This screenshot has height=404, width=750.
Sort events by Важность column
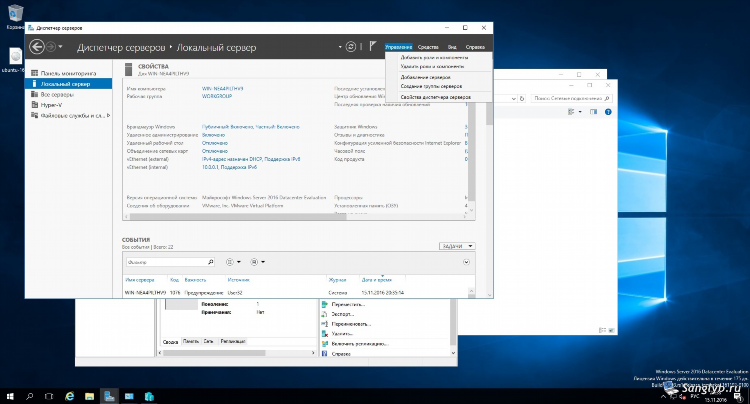pyautogui.click(x=195, y=280)
